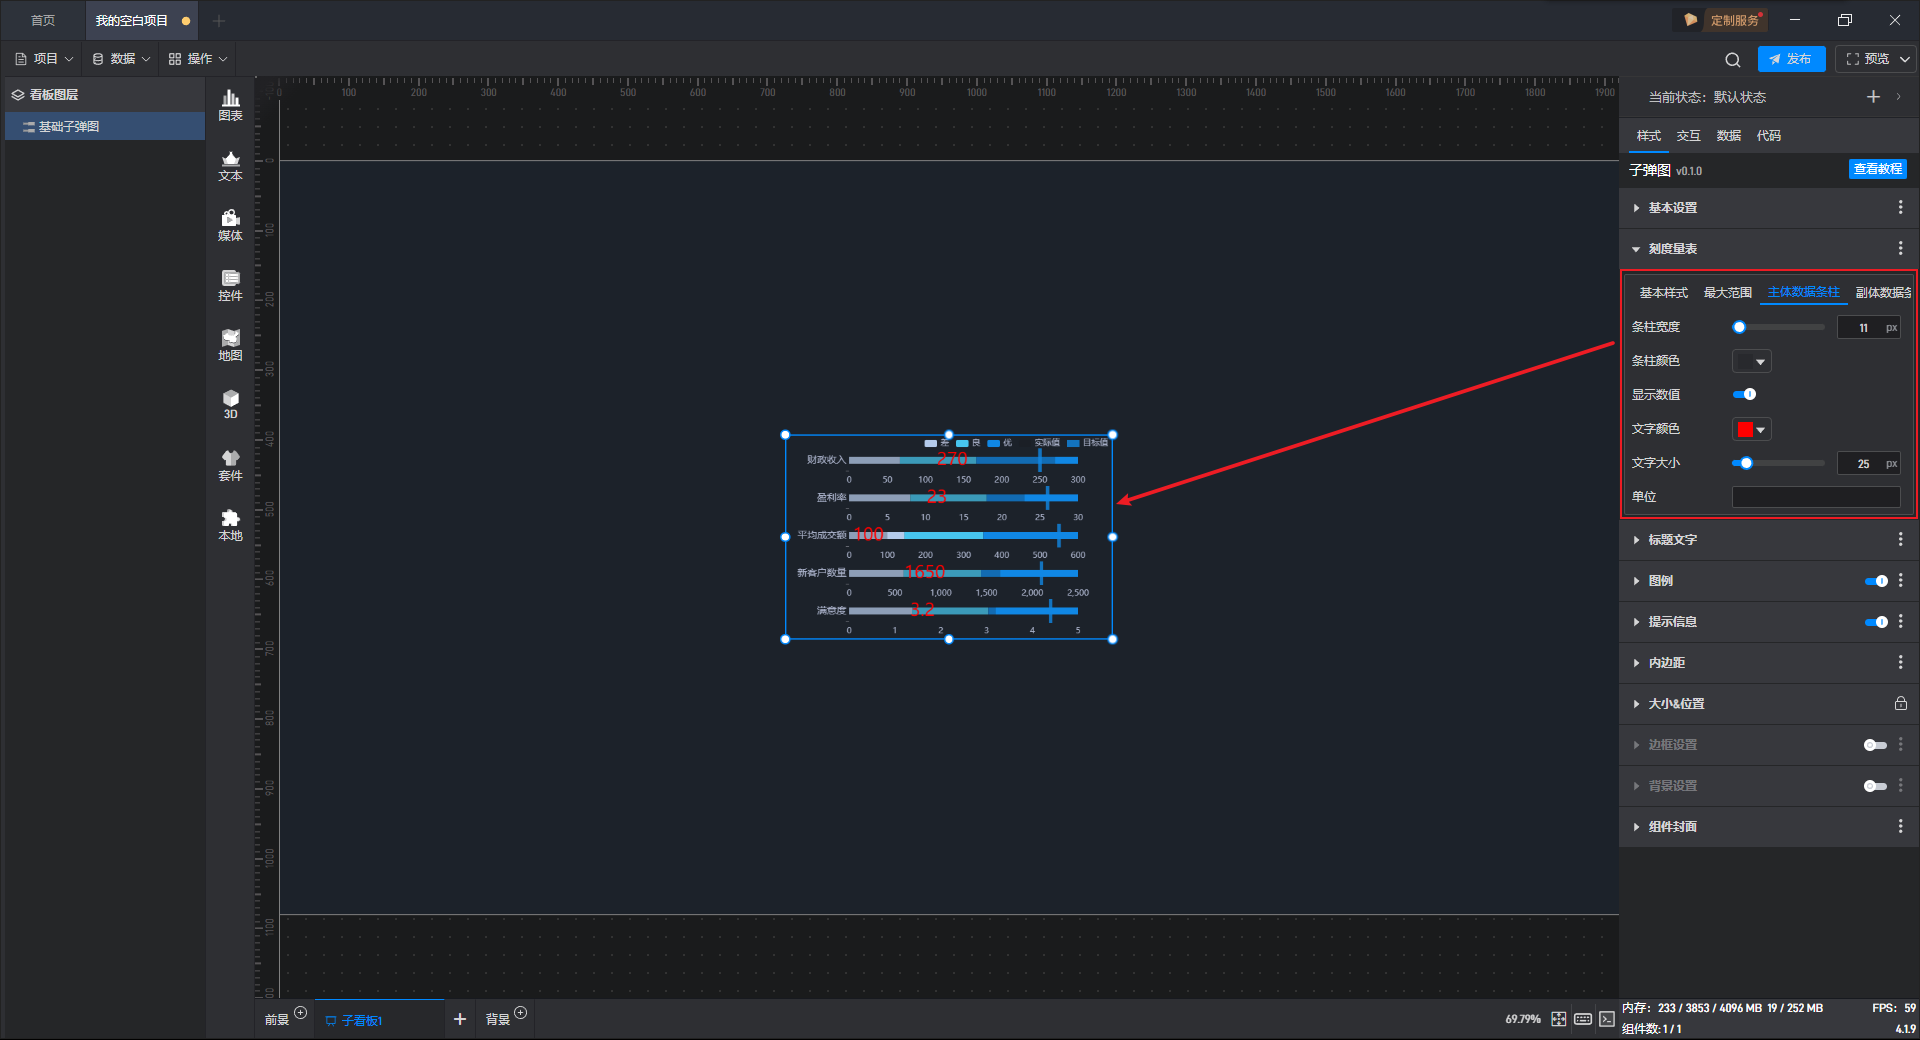Open the 文本 text components panel
This screenshot has height=1040, width=1920.
coord(230,165)
